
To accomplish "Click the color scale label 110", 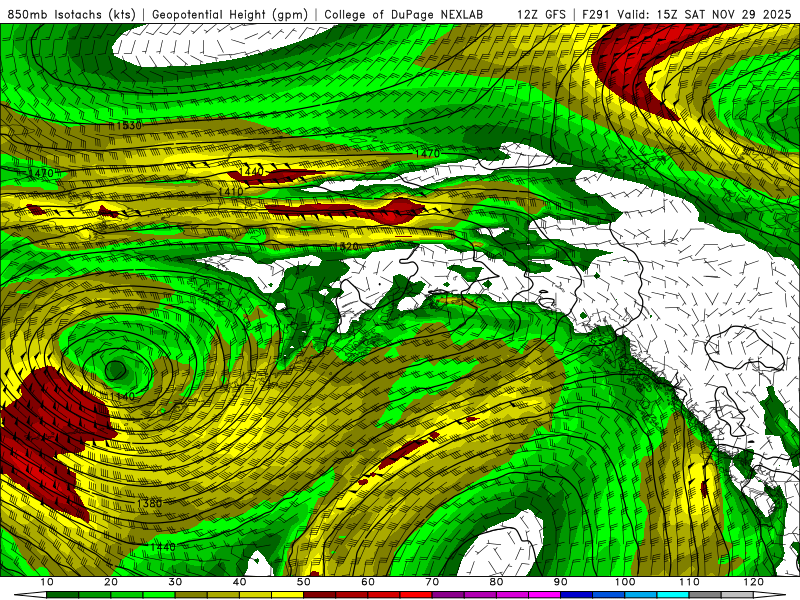I will click(689, 582).
